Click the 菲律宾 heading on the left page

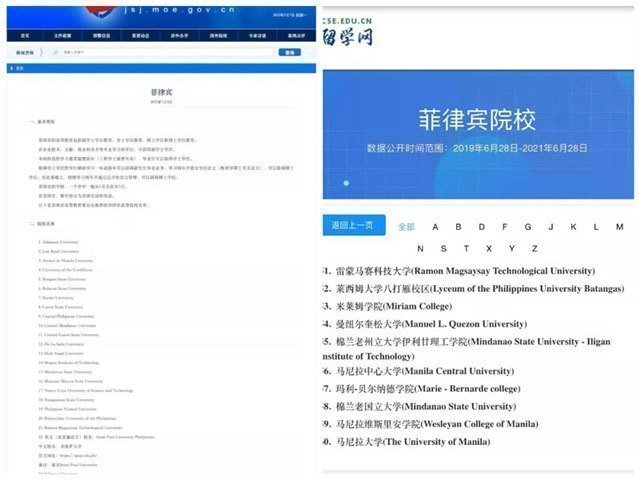(162, 92)
